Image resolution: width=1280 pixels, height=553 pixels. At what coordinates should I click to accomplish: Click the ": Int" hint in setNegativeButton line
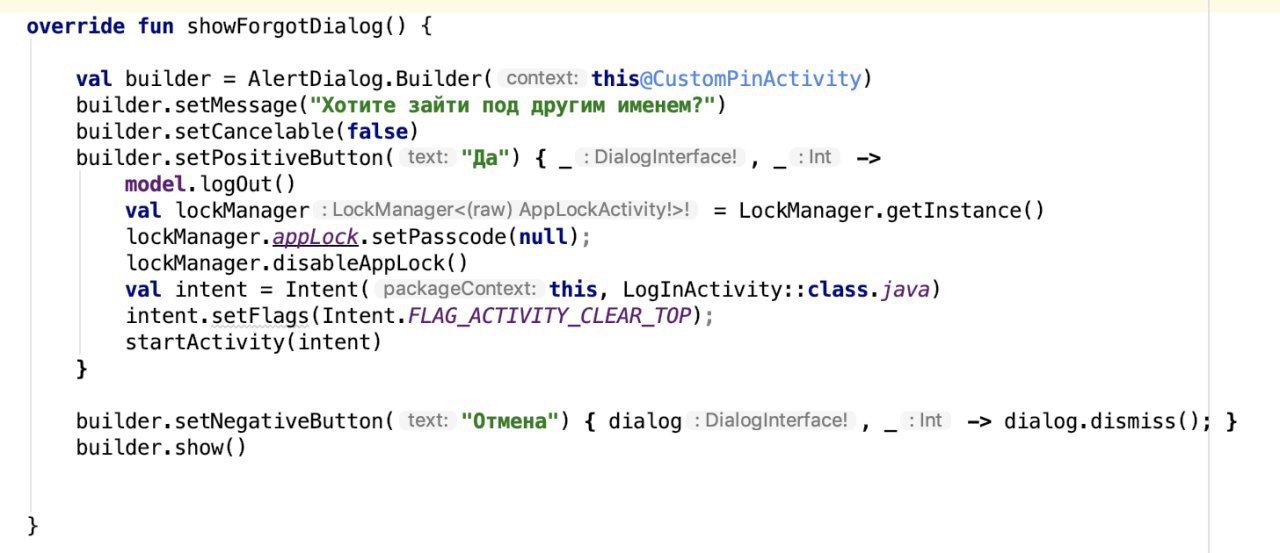(924, 421)
